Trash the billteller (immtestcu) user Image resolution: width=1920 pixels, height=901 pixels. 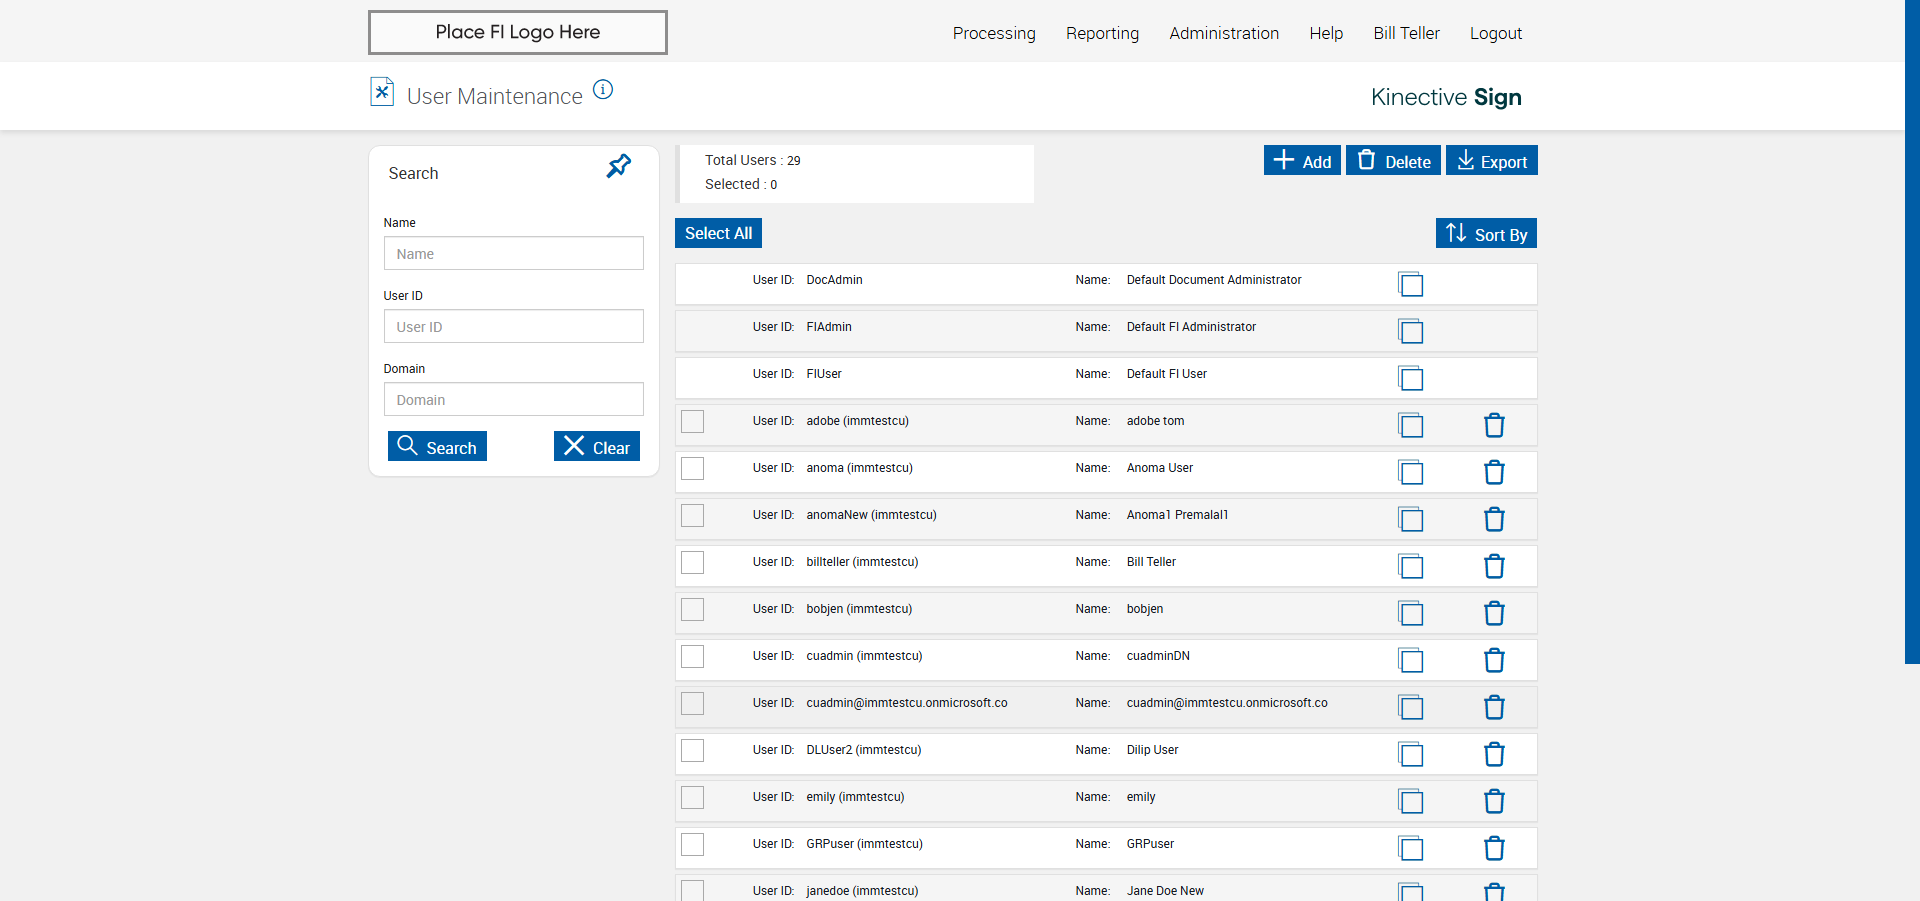click(1494, 567)
